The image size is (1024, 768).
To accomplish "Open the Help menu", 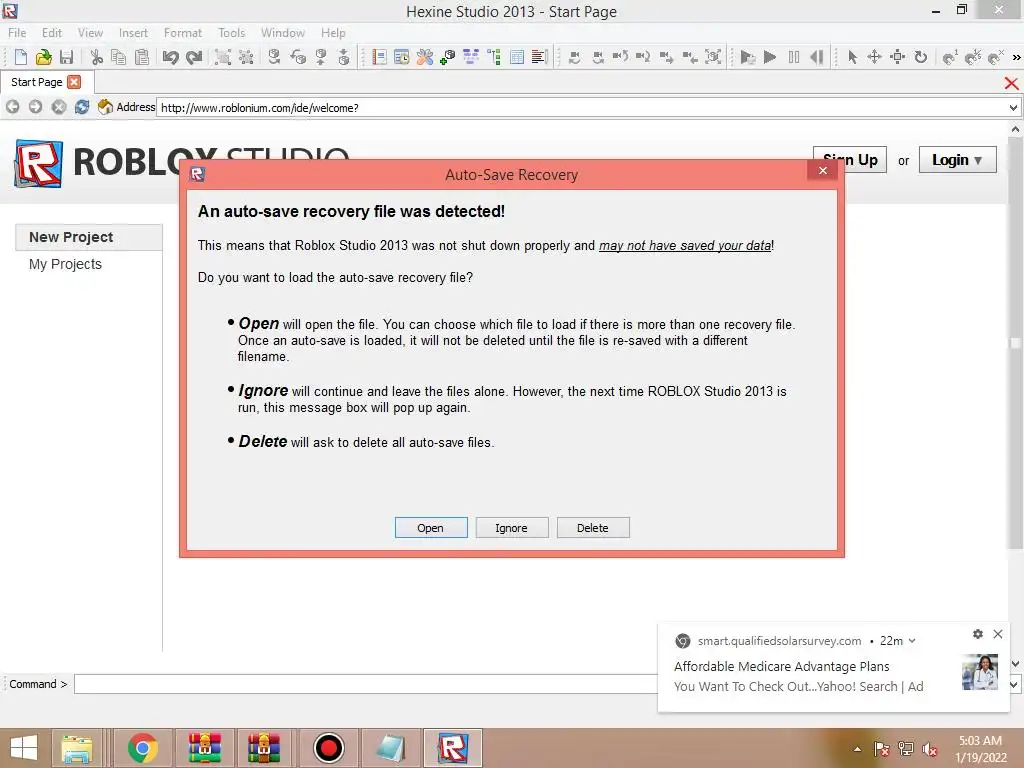I will tap(333, 33).
